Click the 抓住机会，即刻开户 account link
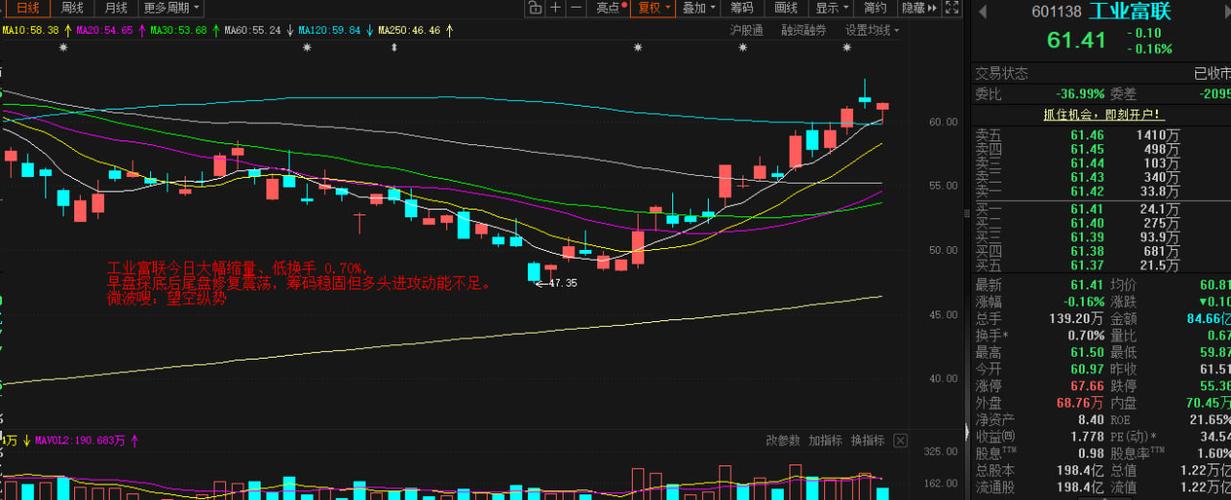The height and width of the screenshot is (500, 1231). 1103,115
